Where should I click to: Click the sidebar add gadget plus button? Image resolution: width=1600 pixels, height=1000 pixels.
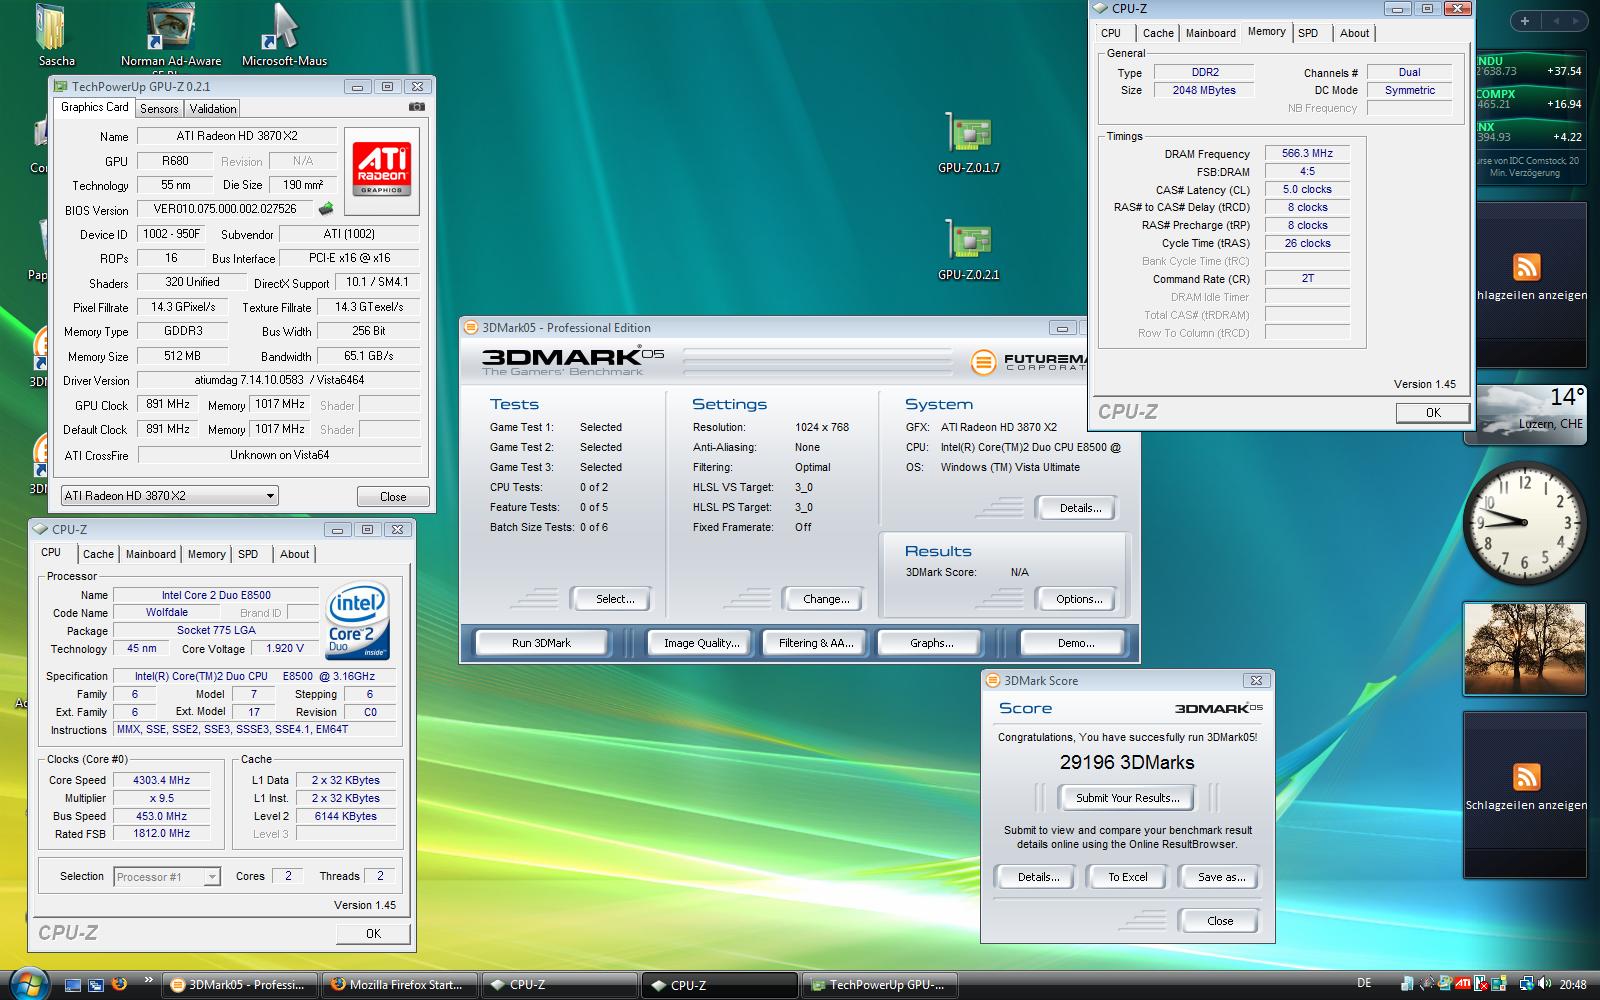pyautogui.click(x=1525, y=20)
